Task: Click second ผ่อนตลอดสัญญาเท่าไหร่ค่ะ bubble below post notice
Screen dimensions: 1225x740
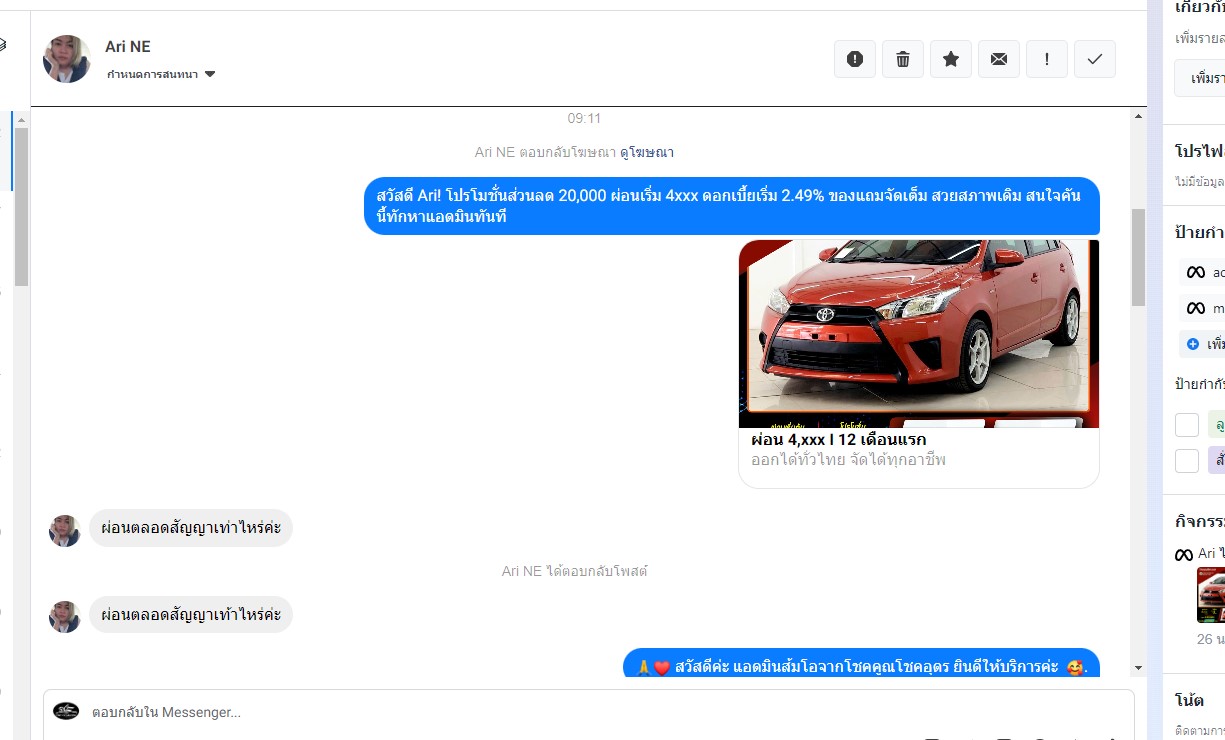Action: 191,614
